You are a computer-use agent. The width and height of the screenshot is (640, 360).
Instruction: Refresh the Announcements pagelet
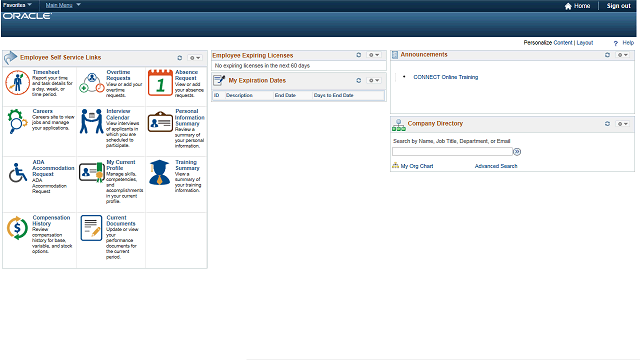click(x=607, y=55)
